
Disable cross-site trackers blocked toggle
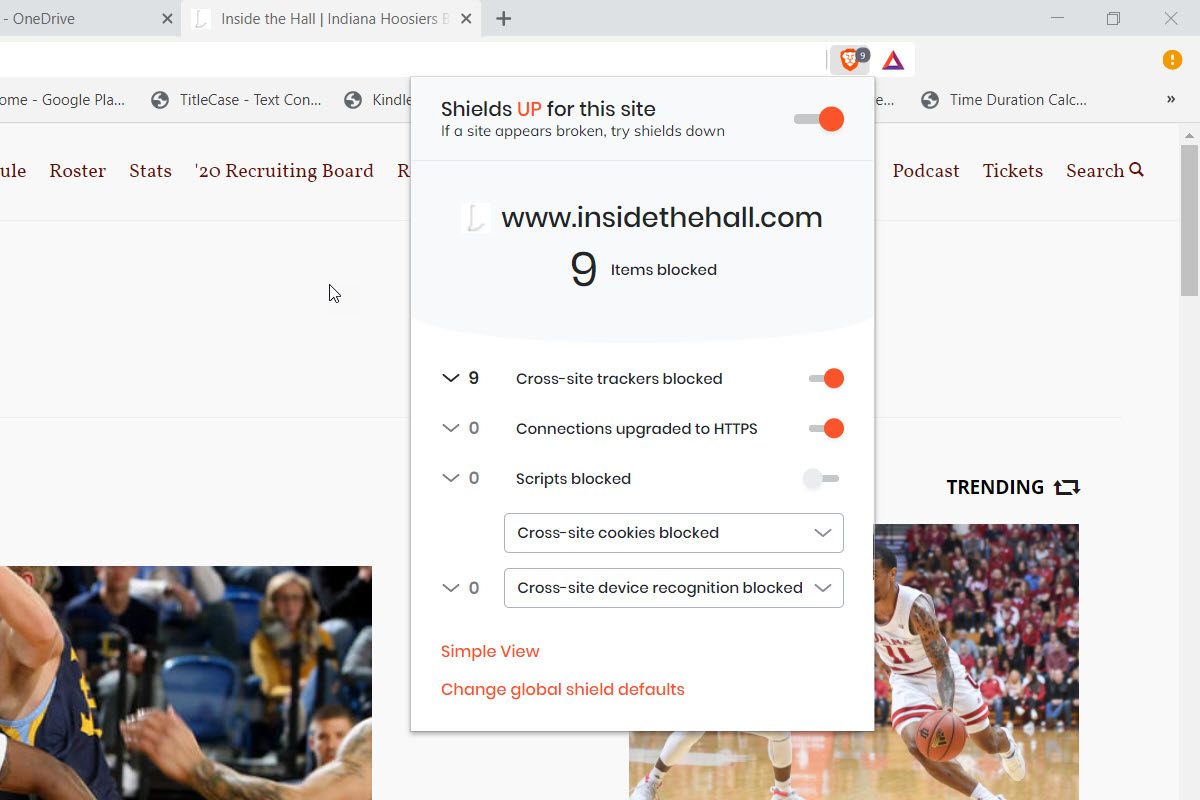pos(827,378)
